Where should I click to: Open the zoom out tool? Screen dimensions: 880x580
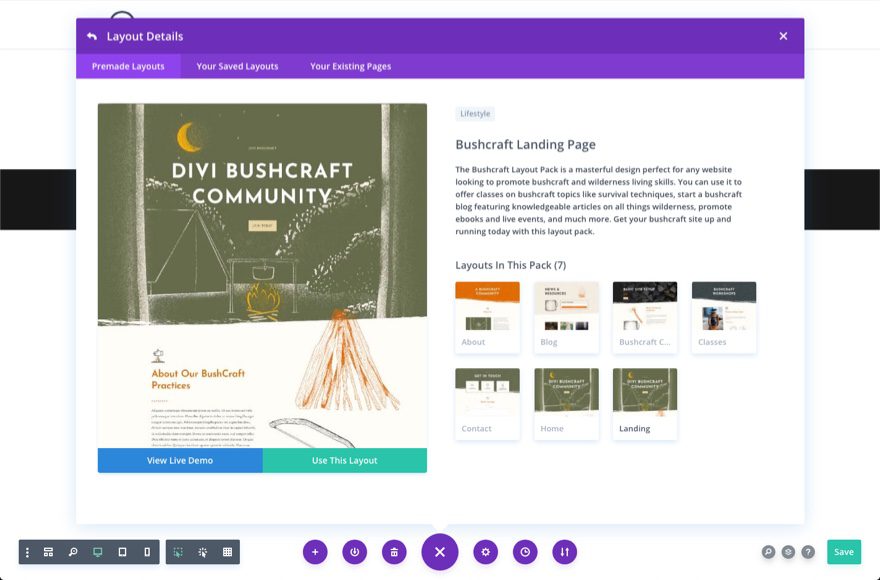71,551
